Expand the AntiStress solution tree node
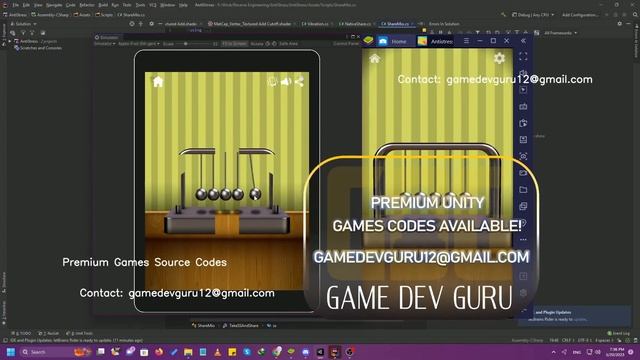Screen dimensions: 640x360 click(9, 41)
